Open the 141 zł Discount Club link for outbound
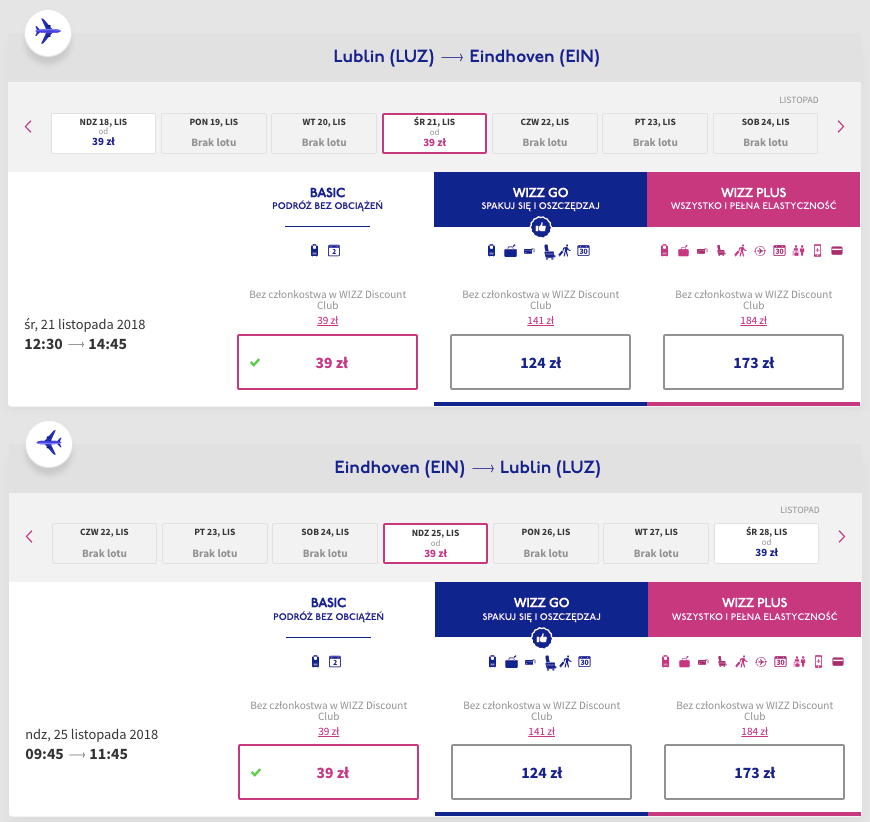Screen dimensions: 870x822 [x=541, y=320]
